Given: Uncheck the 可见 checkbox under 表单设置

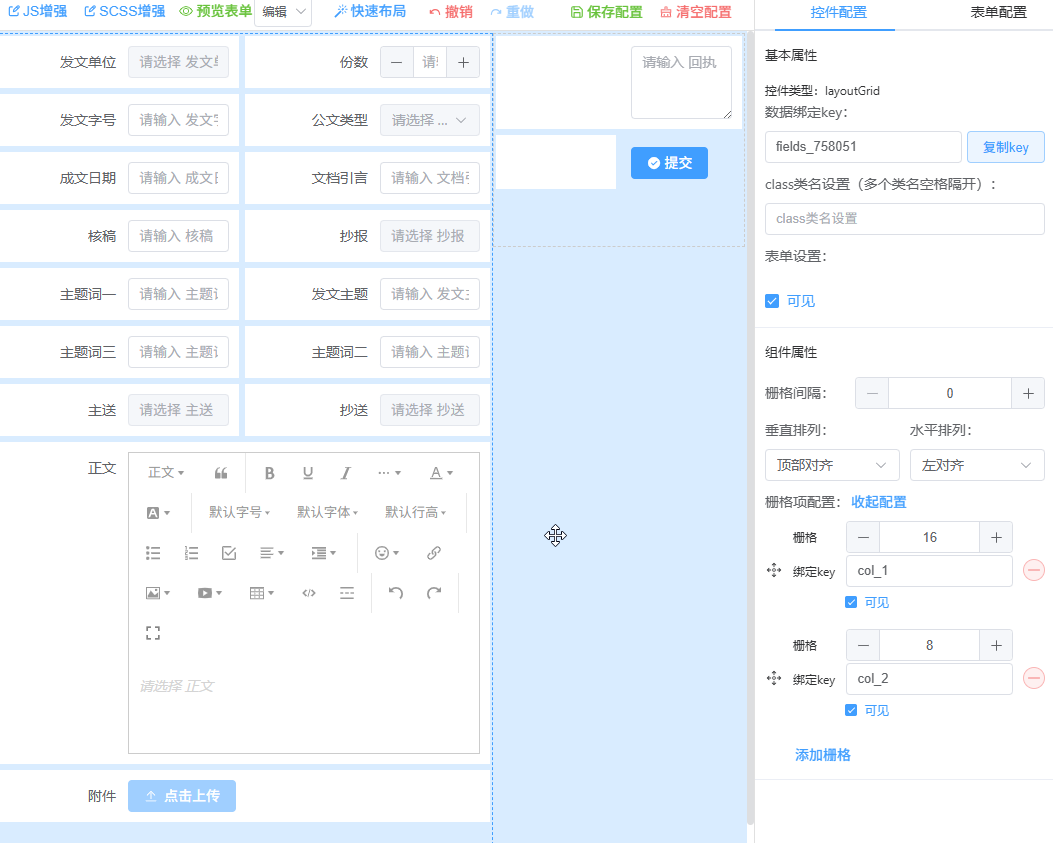Looking at the screenshot, I should pyautogui.click(x=772, y=301).
